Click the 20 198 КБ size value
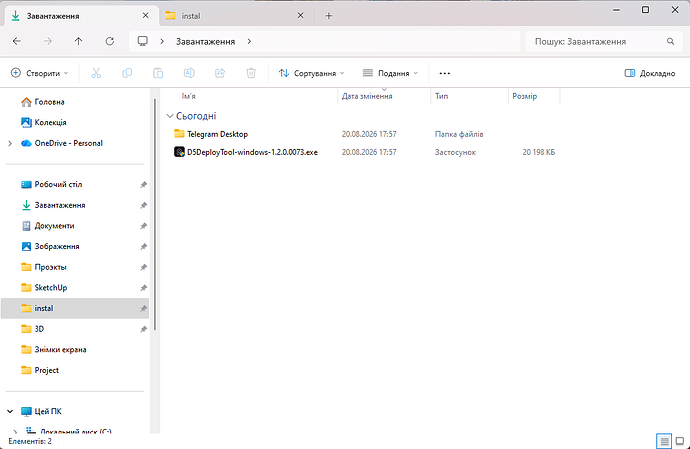The image size is (690, 449). 539,152
